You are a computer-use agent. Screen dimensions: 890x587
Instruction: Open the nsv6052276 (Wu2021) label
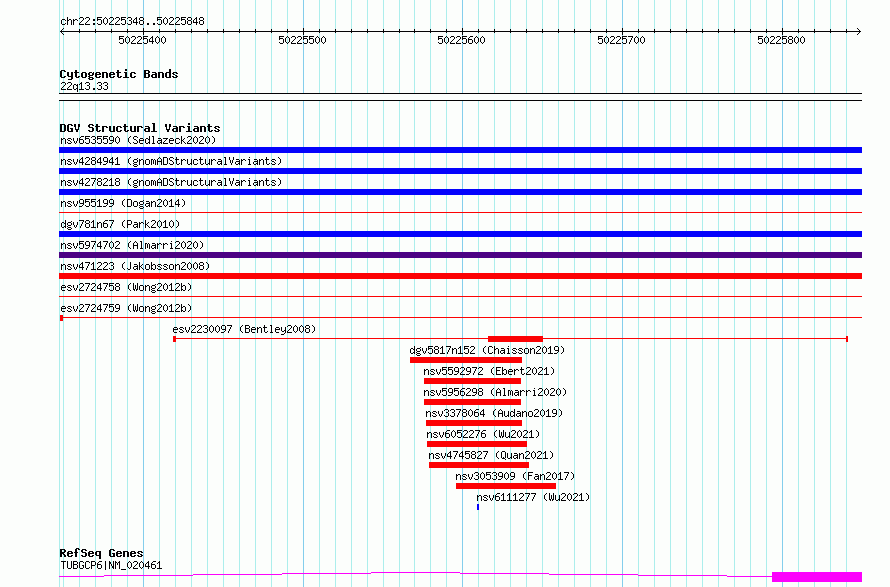coord(483,434)
